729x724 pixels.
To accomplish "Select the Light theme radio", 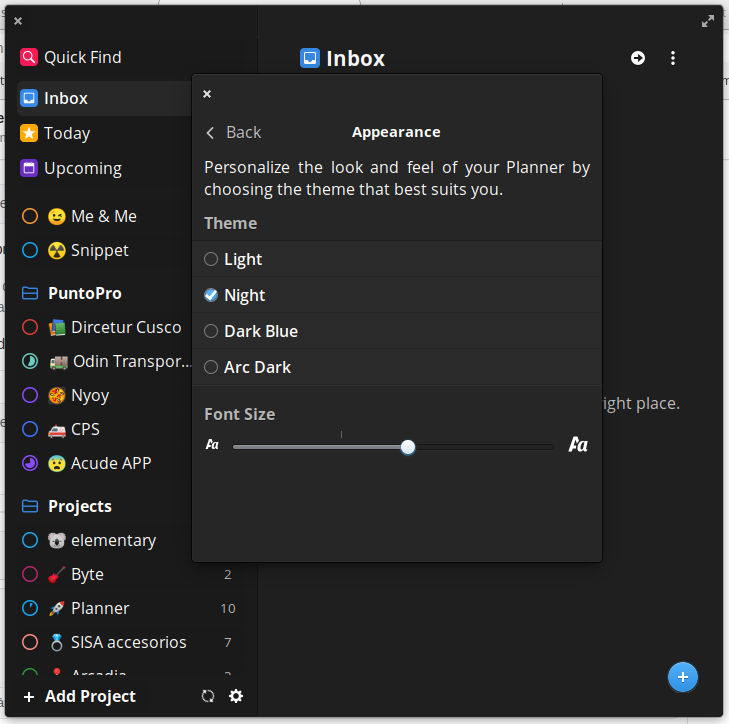I will point(211,259).
